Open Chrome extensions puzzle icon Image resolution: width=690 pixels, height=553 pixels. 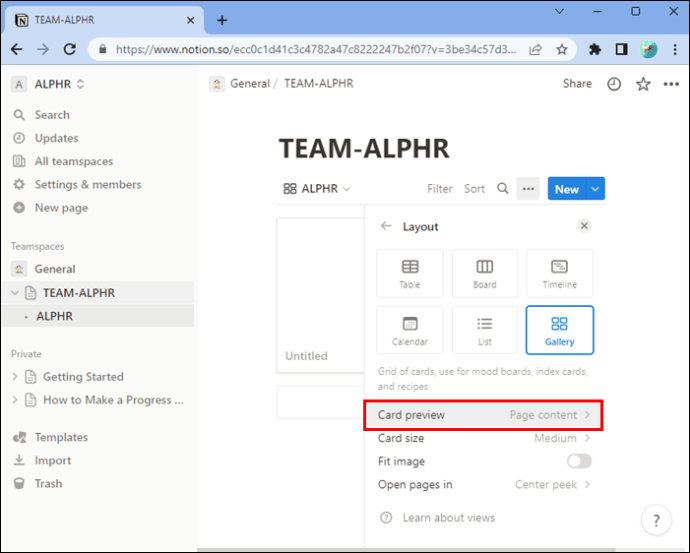tap(595, 49)
